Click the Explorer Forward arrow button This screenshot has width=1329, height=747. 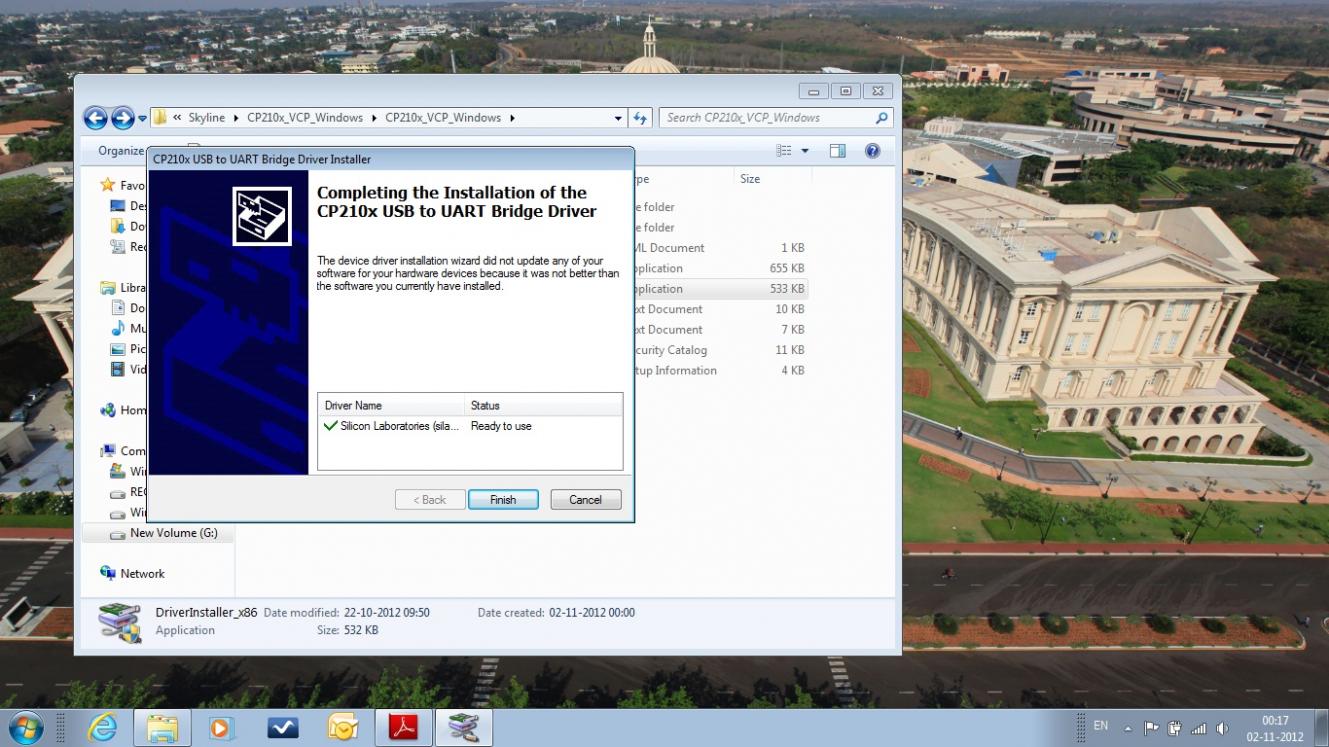tap(122, 118)
